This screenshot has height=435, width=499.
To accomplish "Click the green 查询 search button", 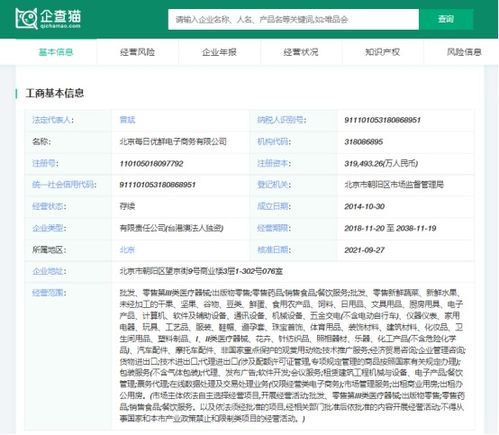I will pyautogui.click(x=446, y=19).
